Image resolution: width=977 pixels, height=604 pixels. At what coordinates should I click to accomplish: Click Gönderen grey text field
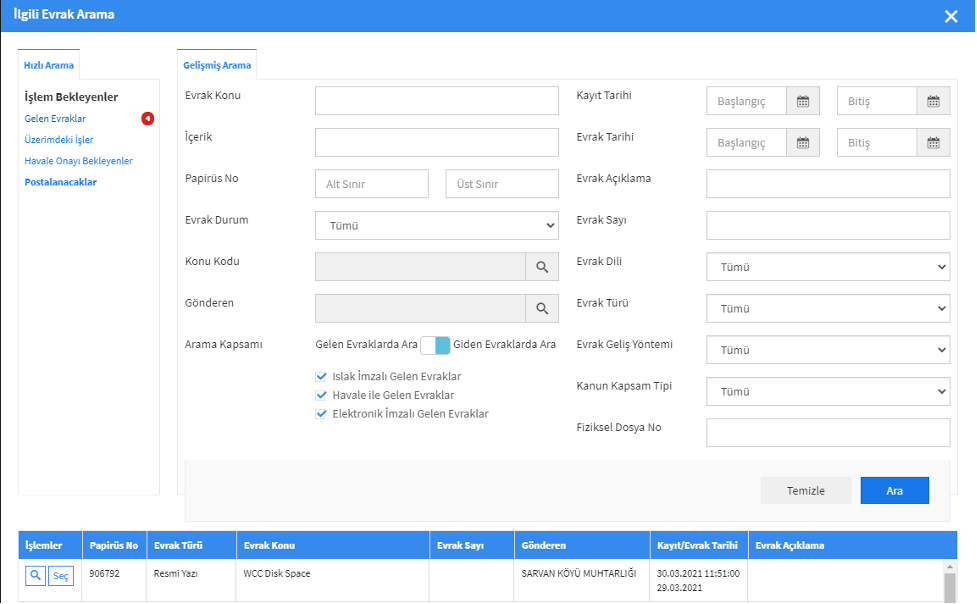coord(421,309)
